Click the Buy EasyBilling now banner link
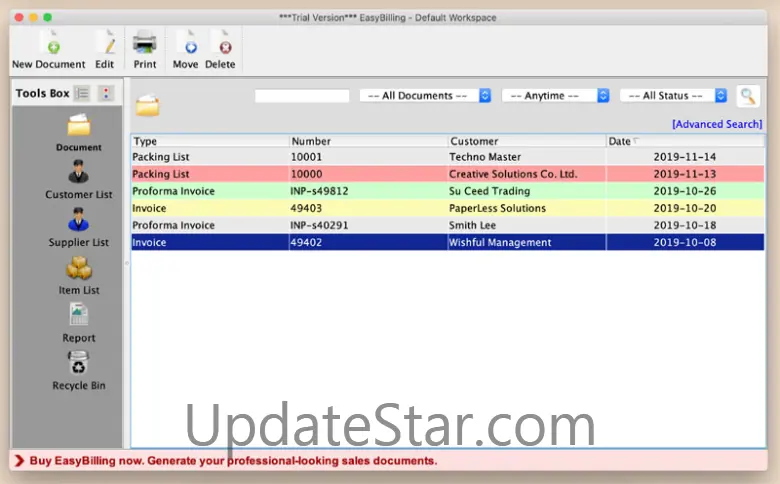Image resolution: width=780 pixels, height=484 pixels. click(x=233, y=461)
